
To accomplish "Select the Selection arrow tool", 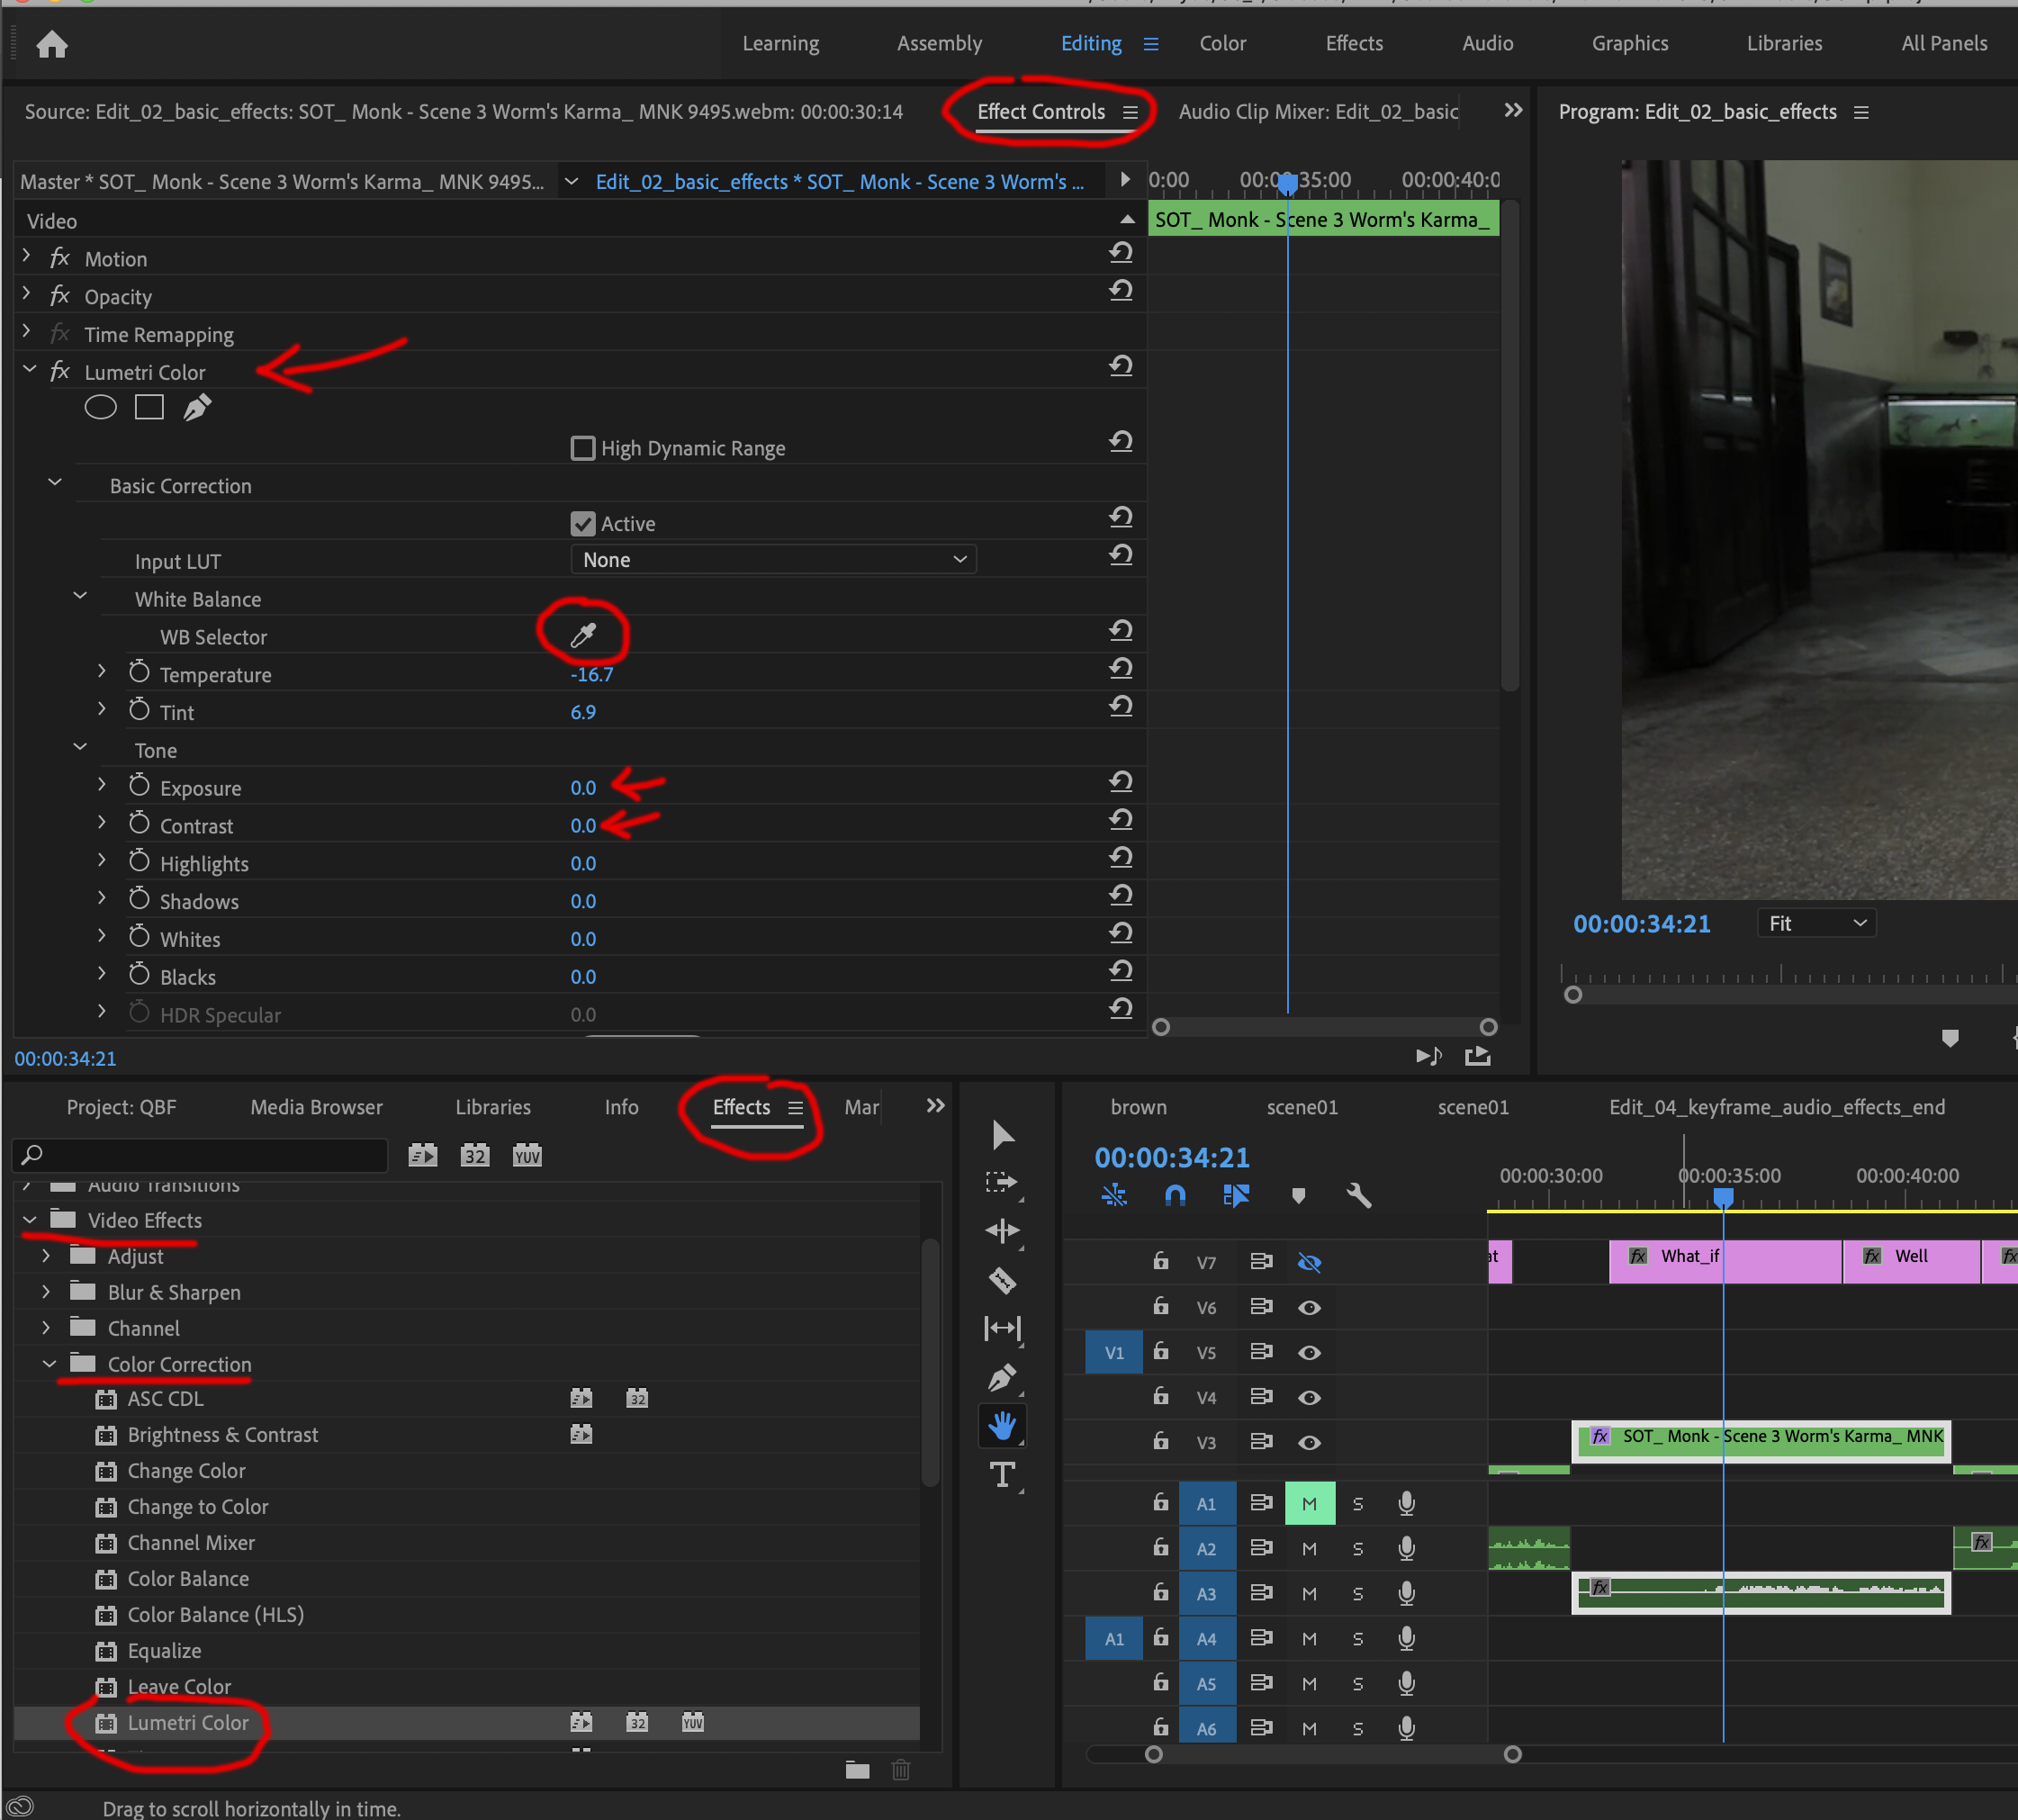I will (1002, 1135).
